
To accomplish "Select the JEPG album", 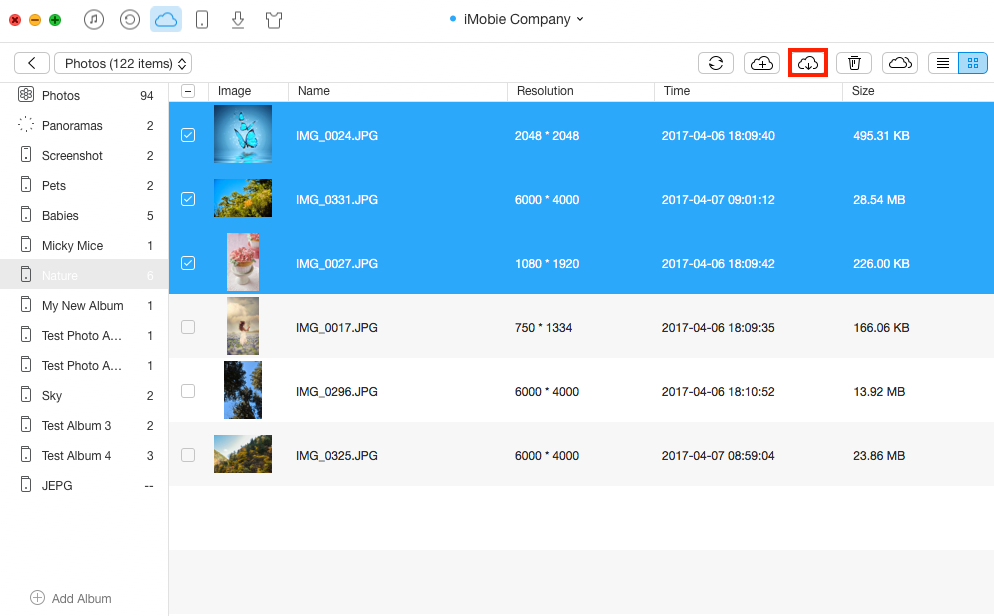I will [x=84, y=485].
